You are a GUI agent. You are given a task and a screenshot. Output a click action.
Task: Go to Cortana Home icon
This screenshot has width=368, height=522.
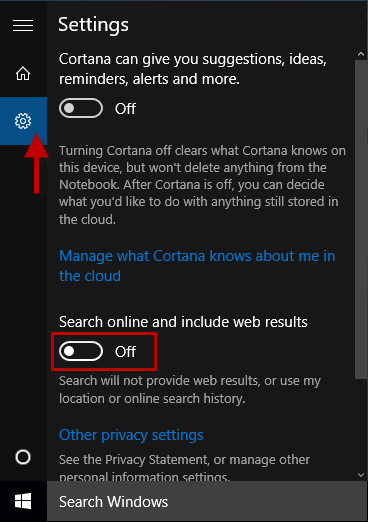pos(23,74)
